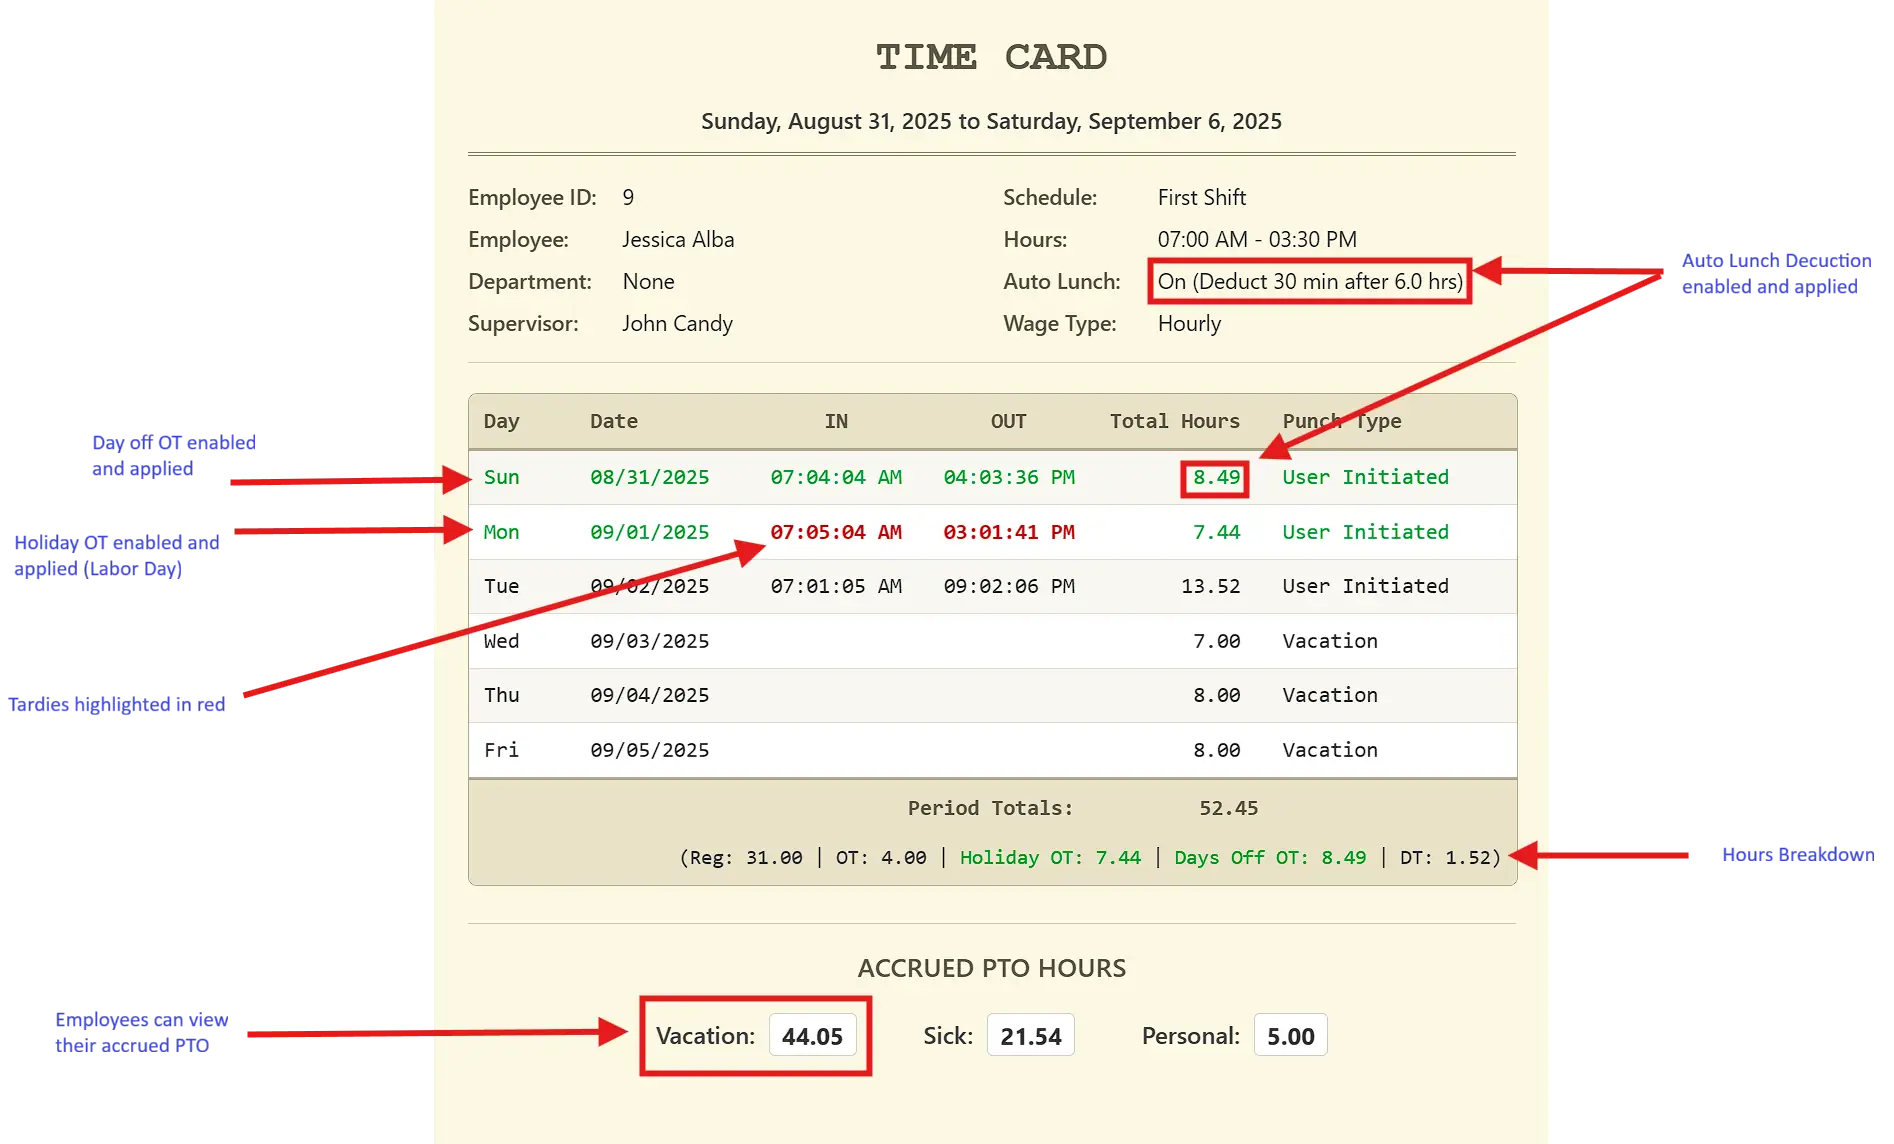The image size is (1894, 1144).
Task: Click the highlighted Total Hours 8.49 for Sunday
Action: pos(1214,477)
